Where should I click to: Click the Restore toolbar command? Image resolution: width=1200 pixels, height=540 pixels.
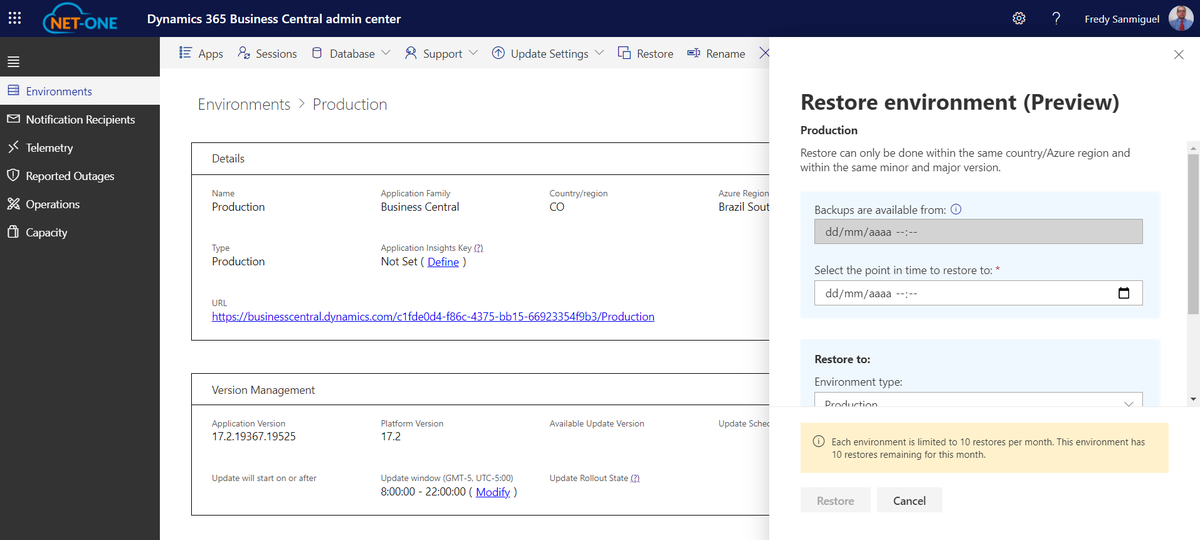point(645,53)
